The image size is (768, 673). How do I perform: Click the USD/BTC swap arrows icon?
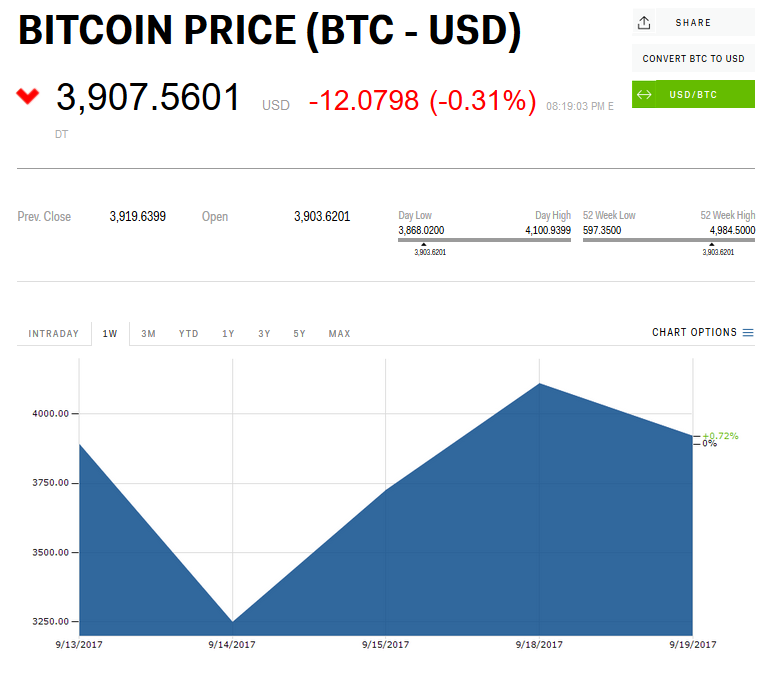pyautogui.click(x=645, y=95)
